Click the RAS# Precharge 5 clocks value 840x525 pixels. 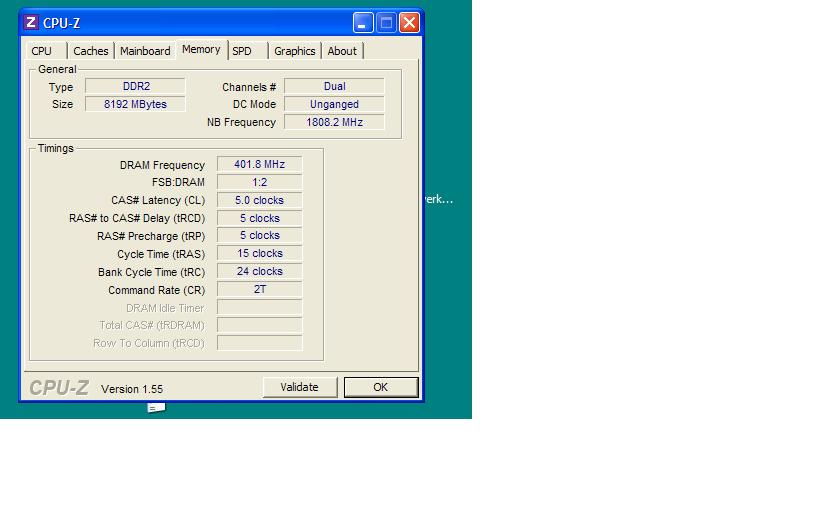[260, 236]
